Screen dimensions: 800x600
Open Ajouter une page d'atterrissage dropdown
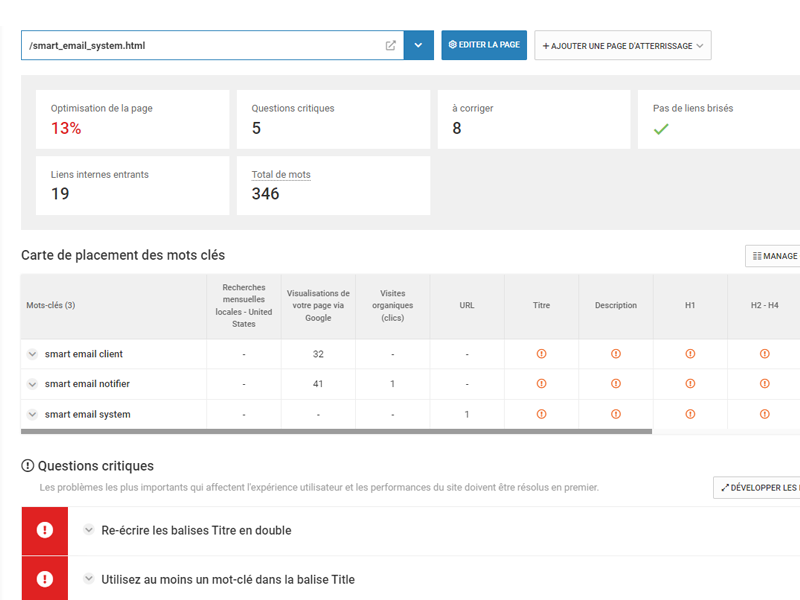[623, 45]
